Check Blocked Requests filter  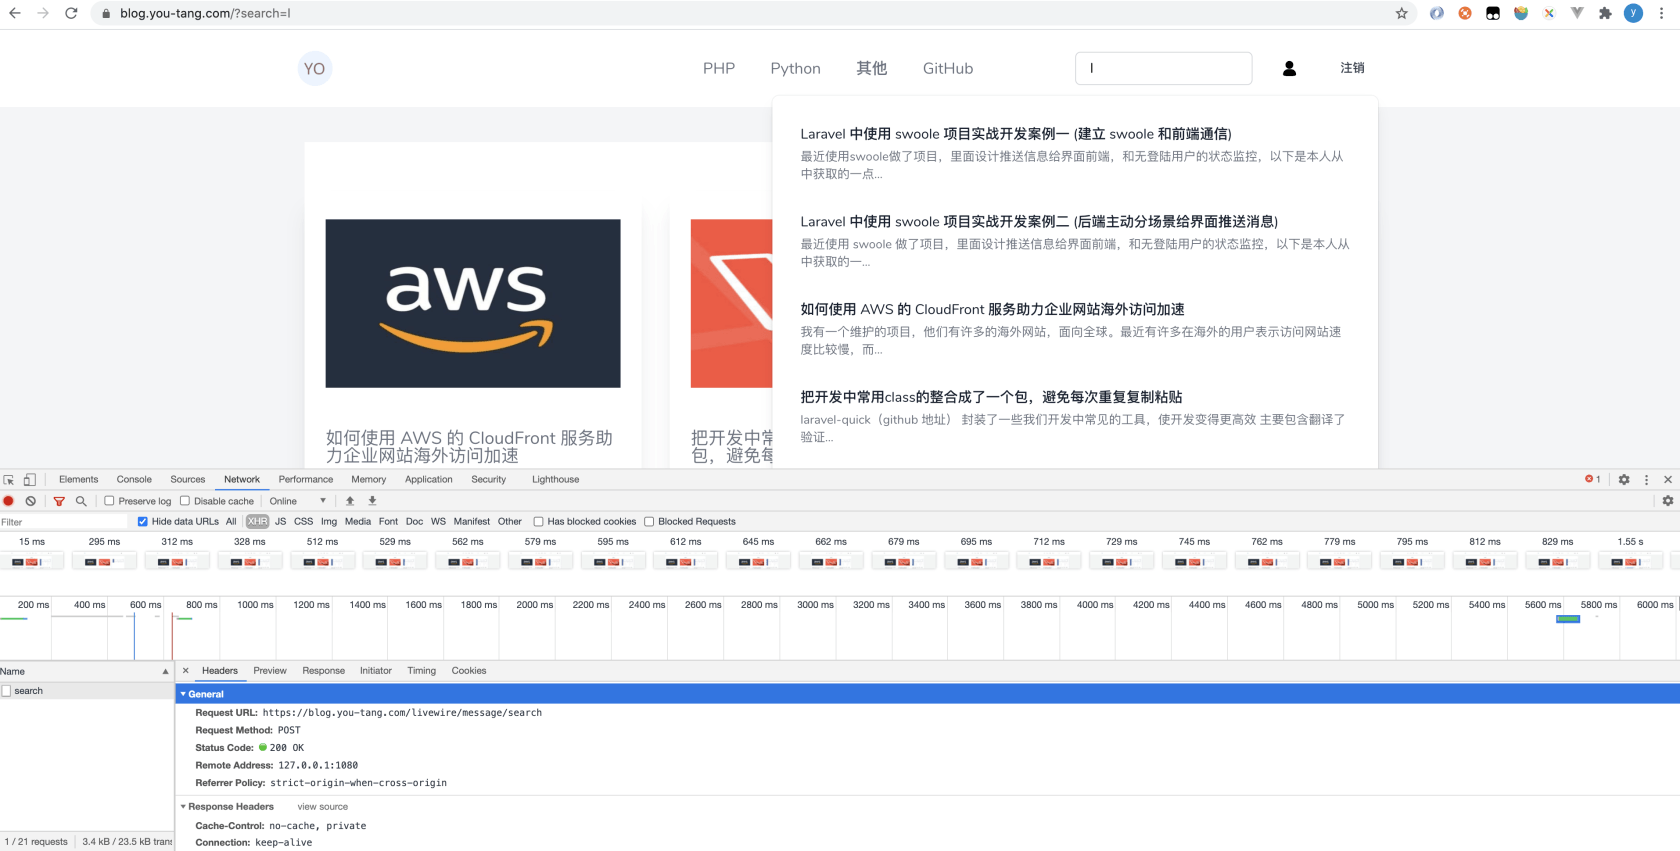[649, 521]
